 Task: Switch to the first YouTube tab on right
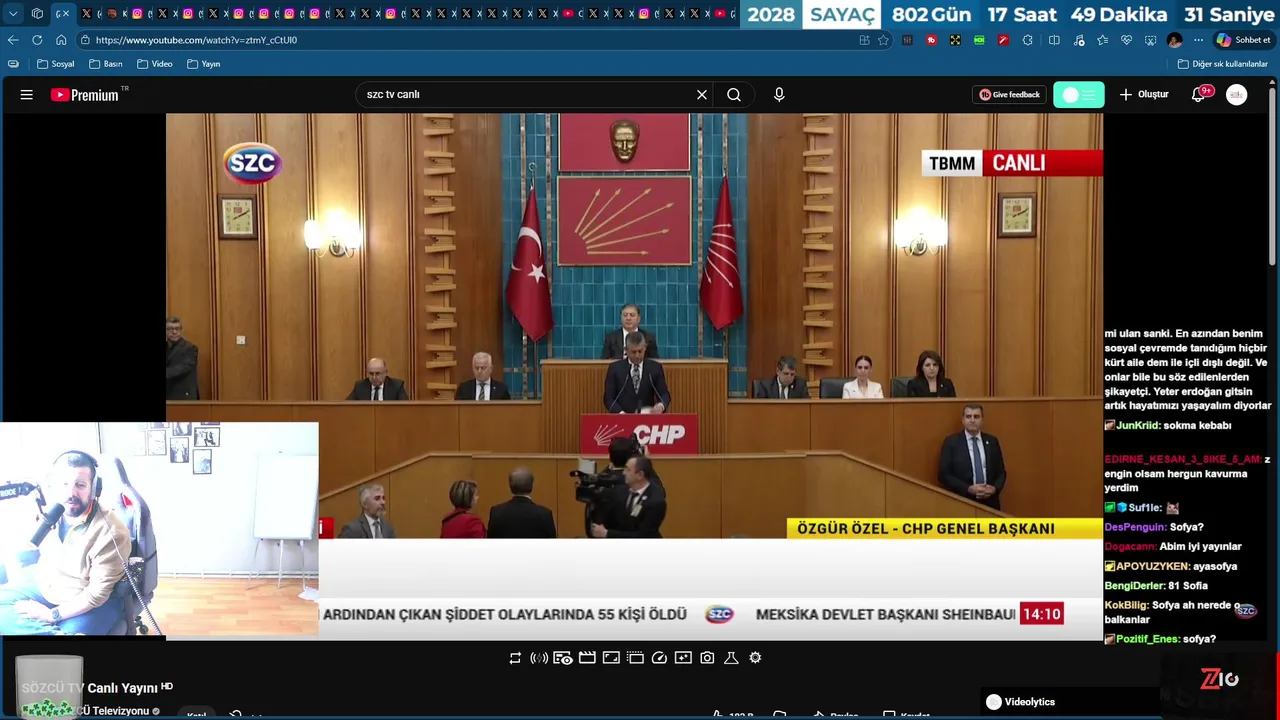568,14
